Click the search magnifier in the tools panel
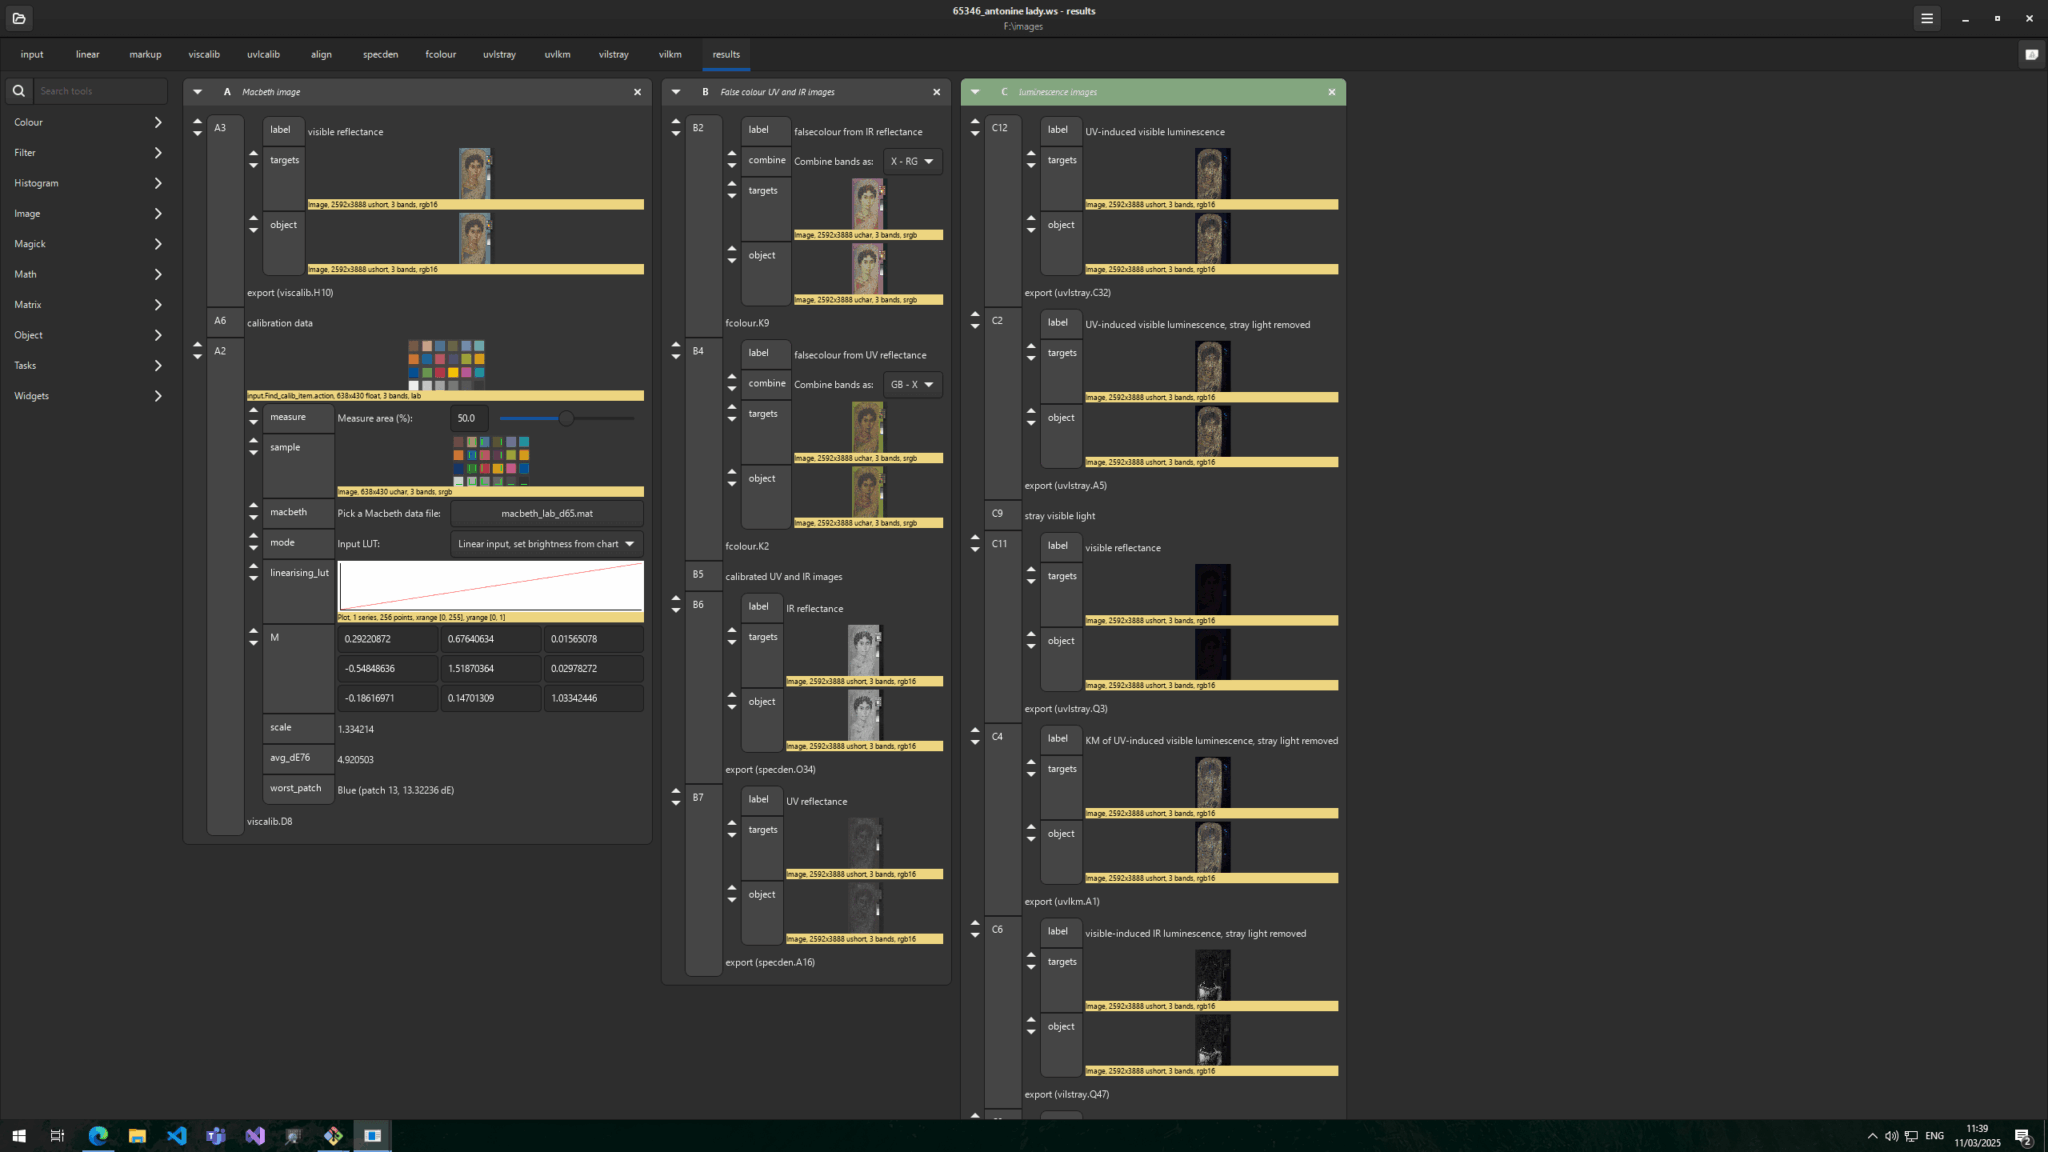Screen dimensions: 2048x1152 (x=18, y=91)
